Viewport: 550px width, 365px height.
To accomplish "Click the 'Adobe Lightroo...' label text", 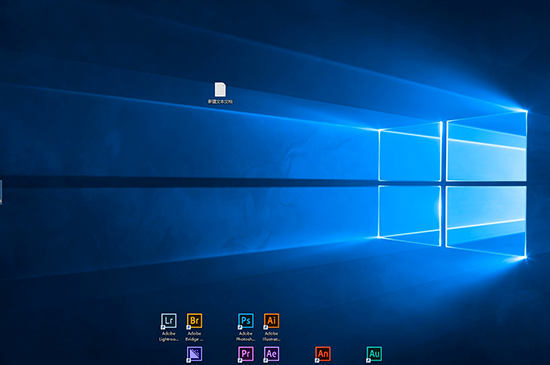I will (169, 336).
